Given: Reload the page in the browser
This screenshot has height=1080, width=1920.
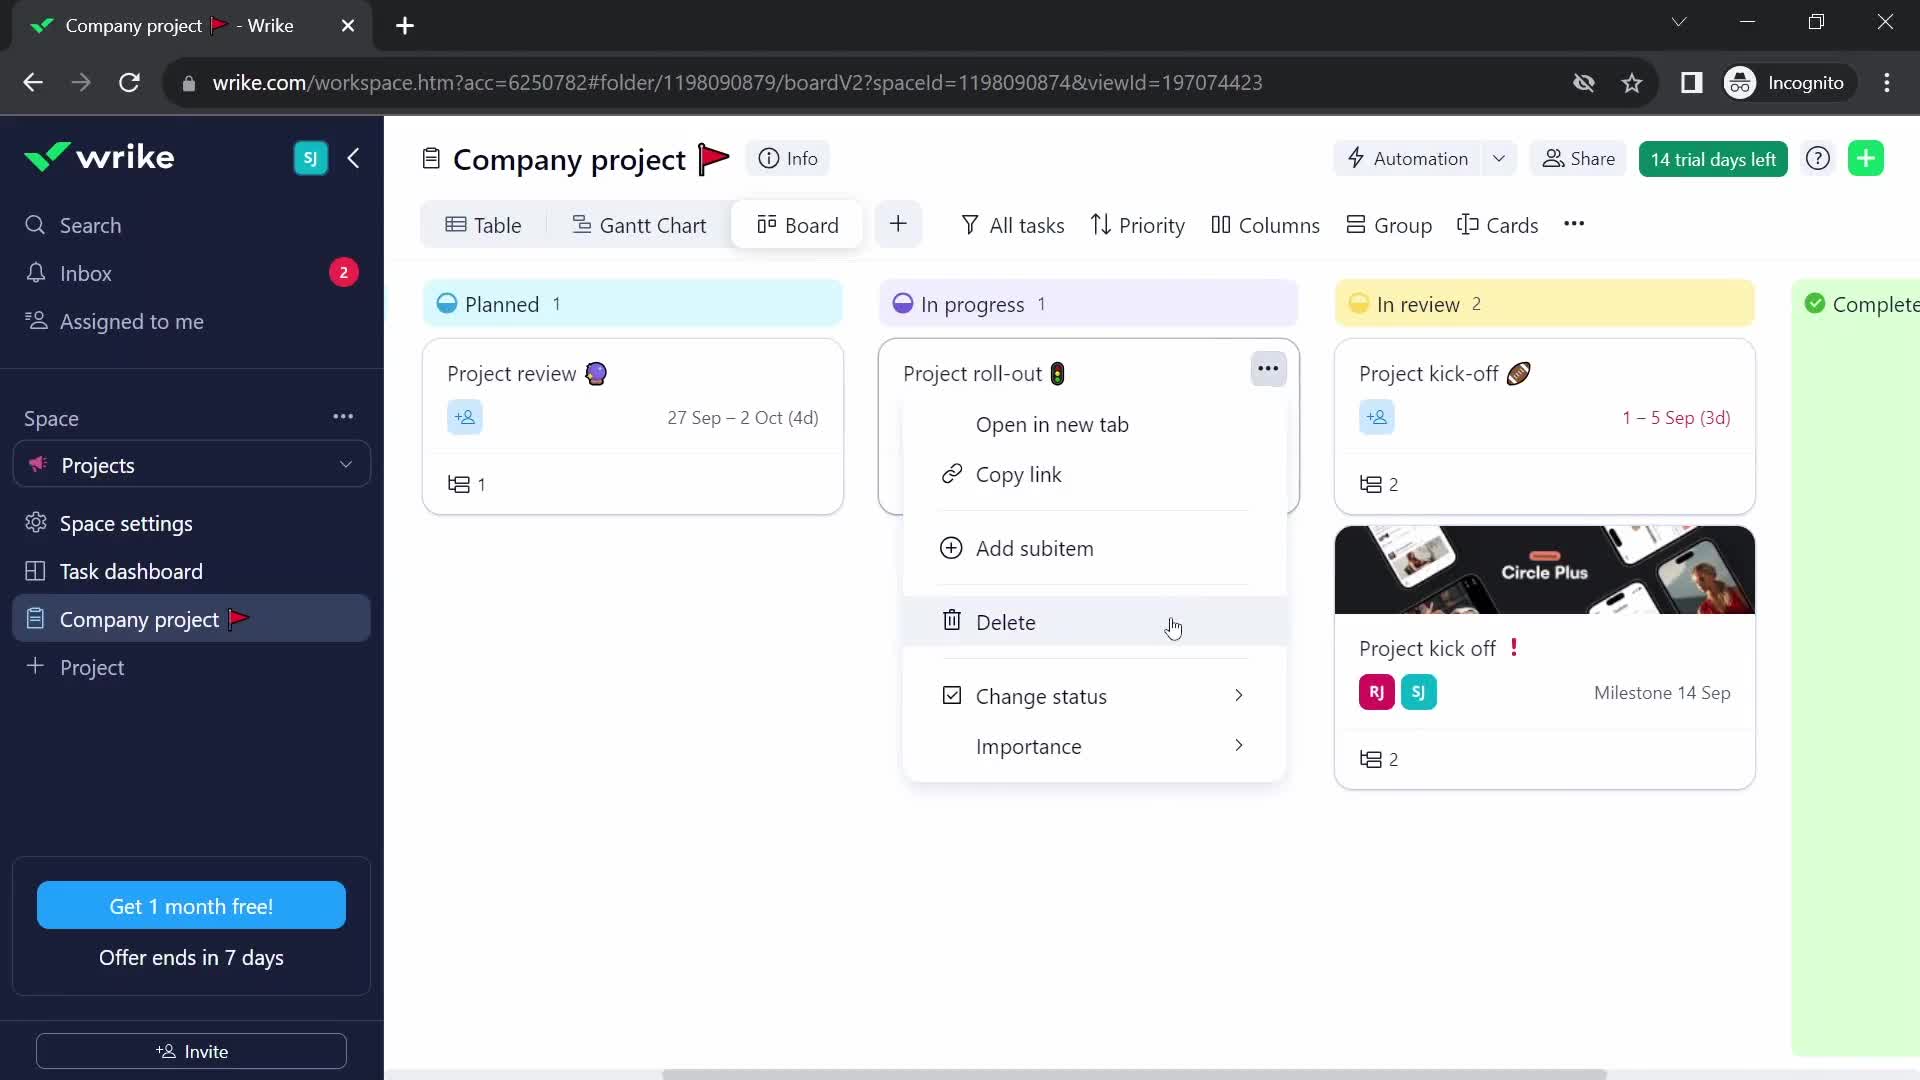Looking at the screenshot, I should [x=129, y=83].
